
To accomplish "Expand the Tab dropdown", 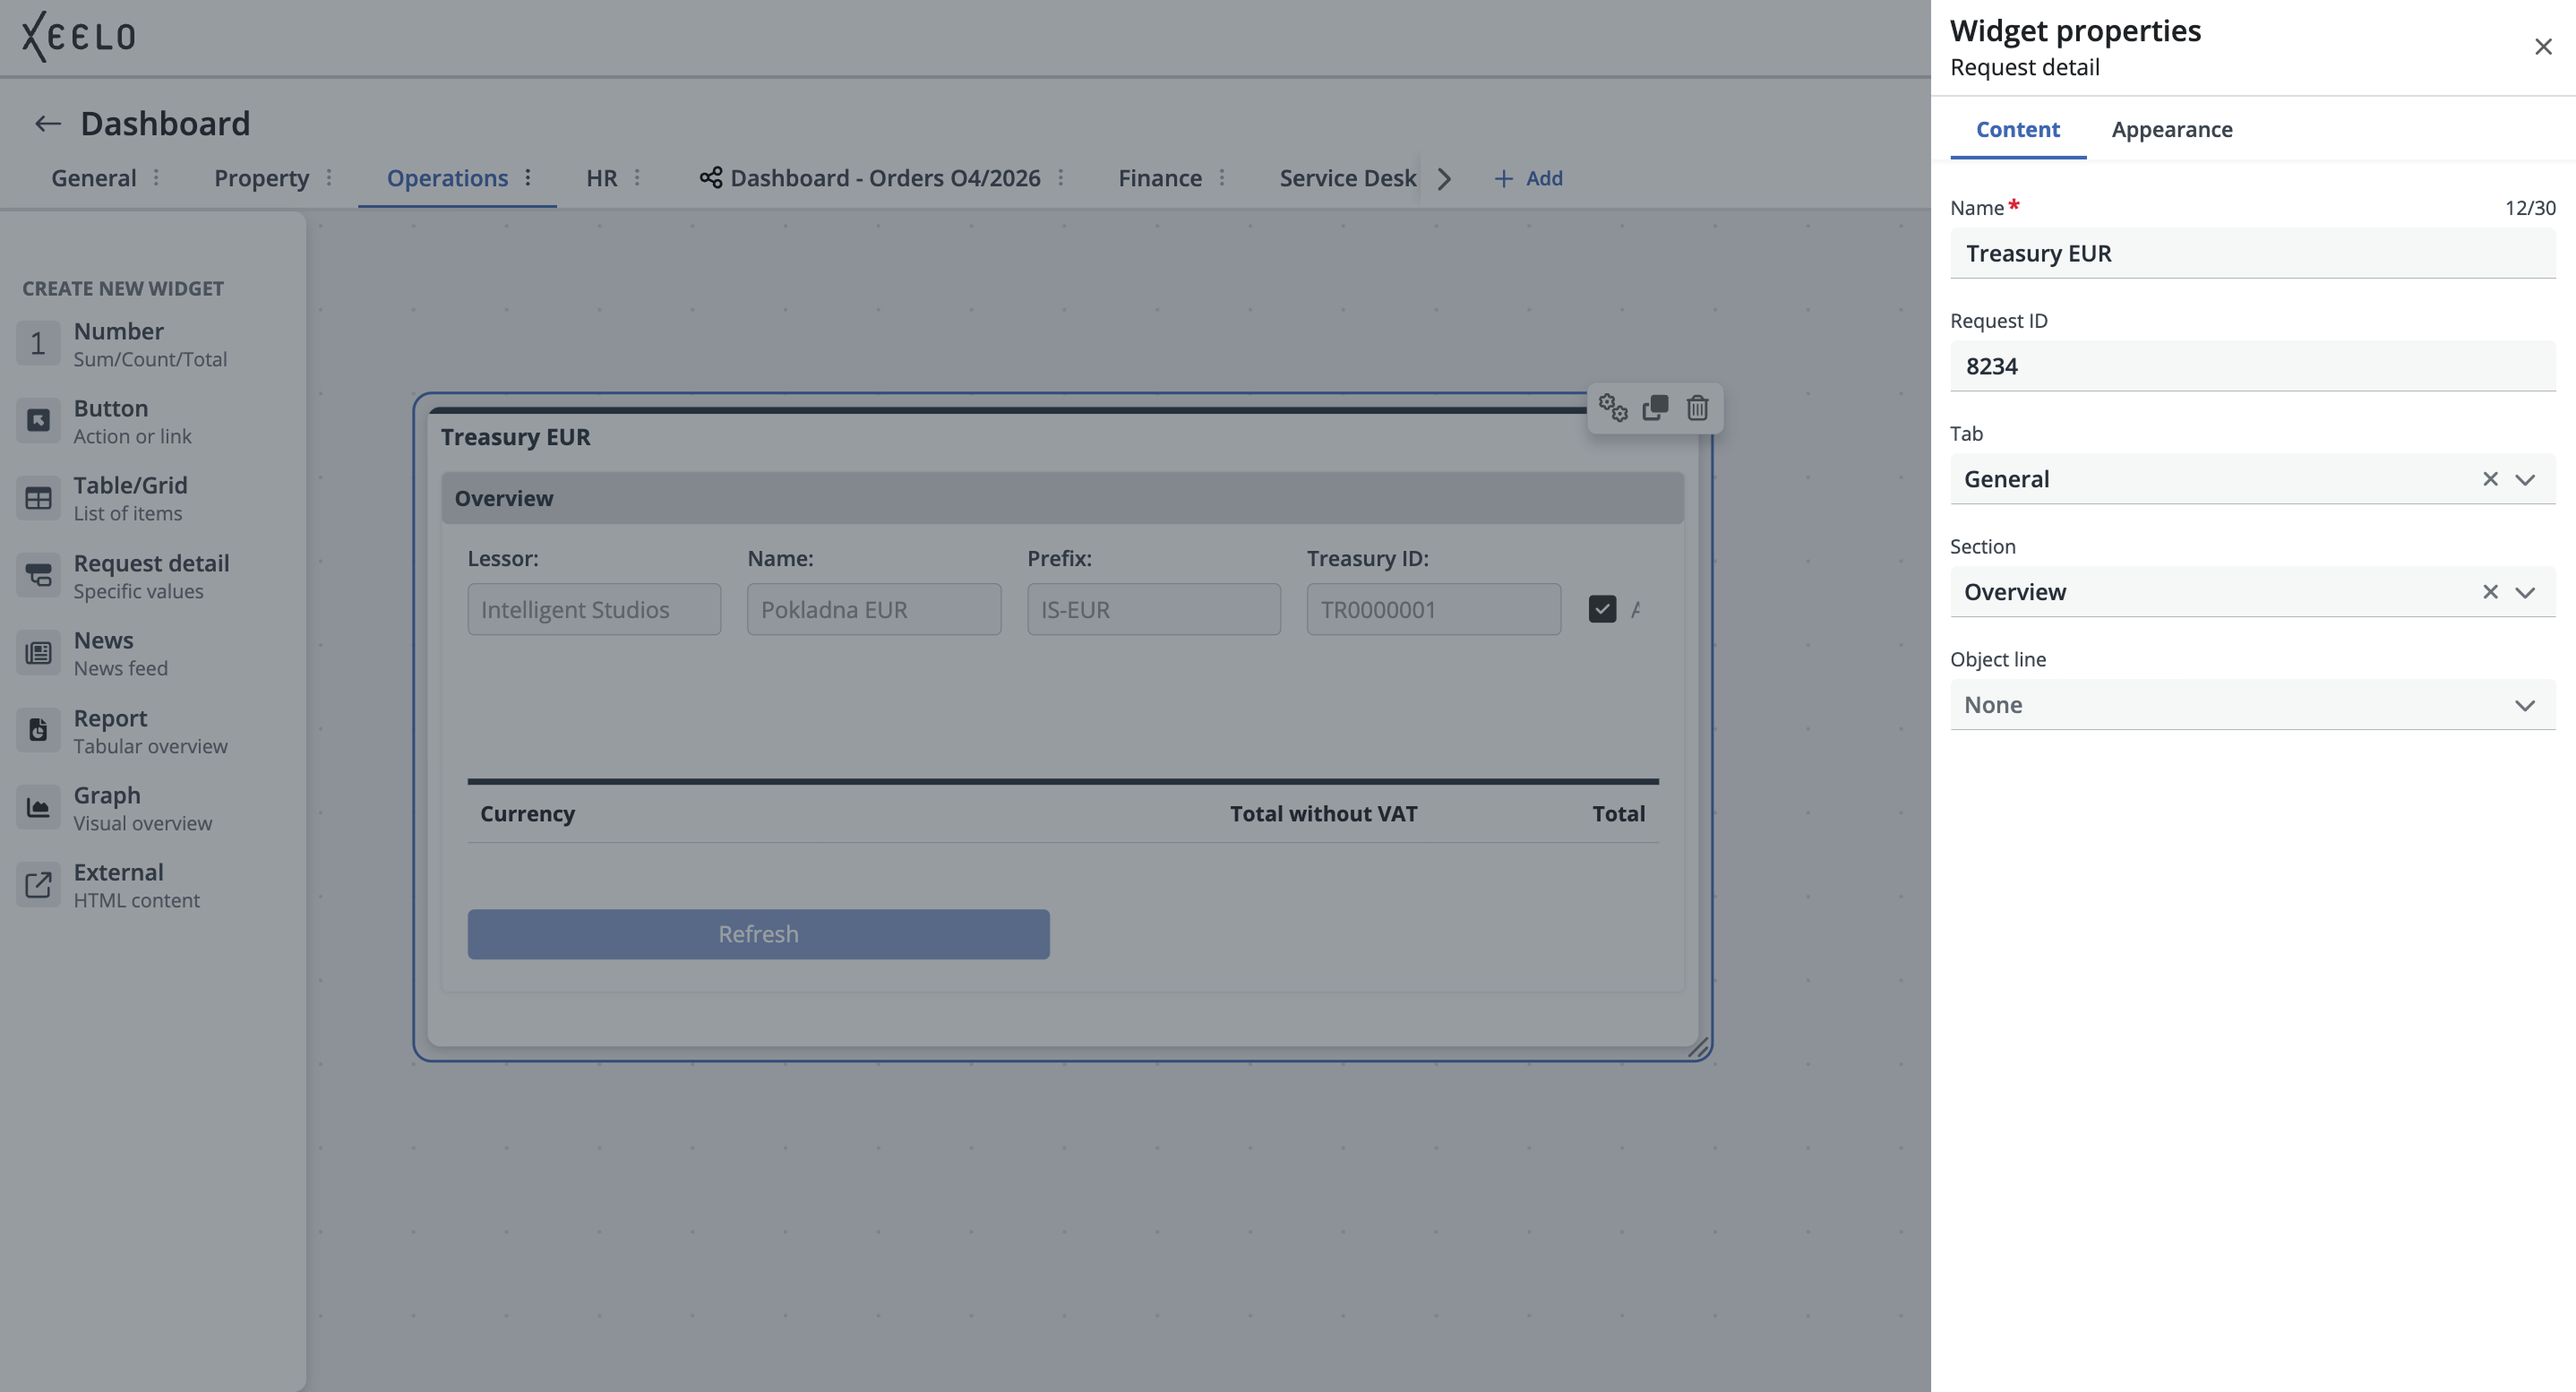I will pos(2525,479).
